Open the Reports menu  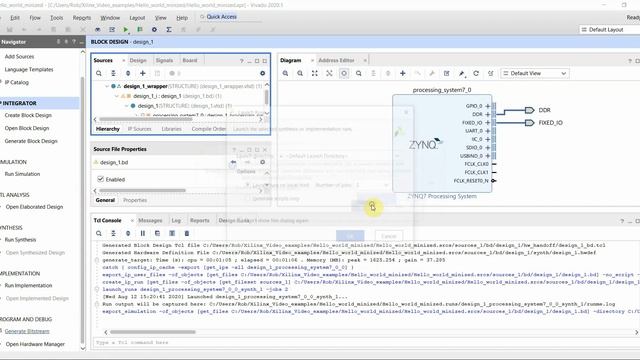[82, 18]
